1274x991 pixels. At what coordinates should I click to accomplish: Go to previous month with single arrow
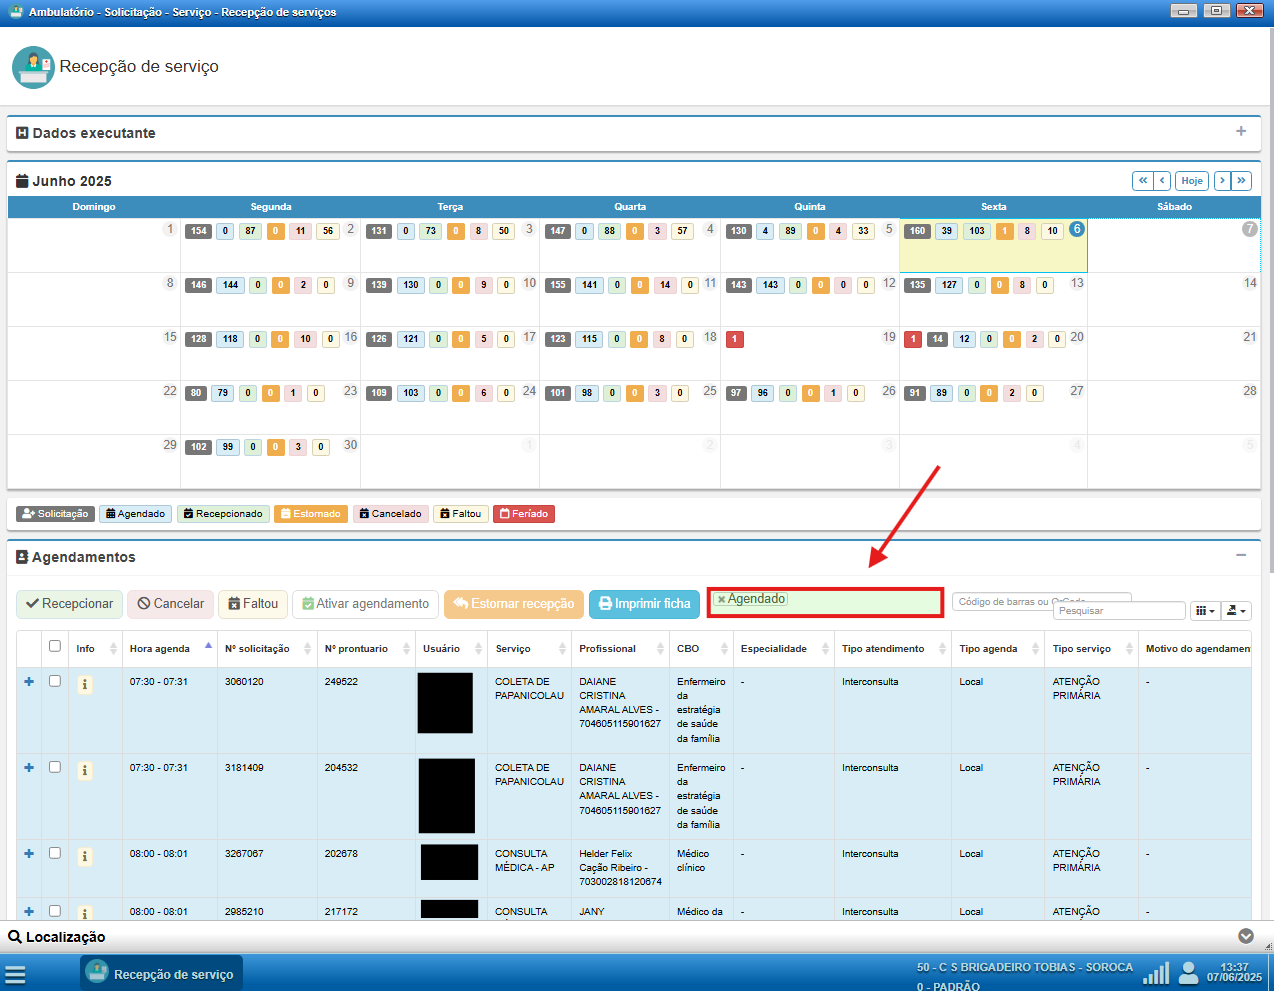(1162, 181)
